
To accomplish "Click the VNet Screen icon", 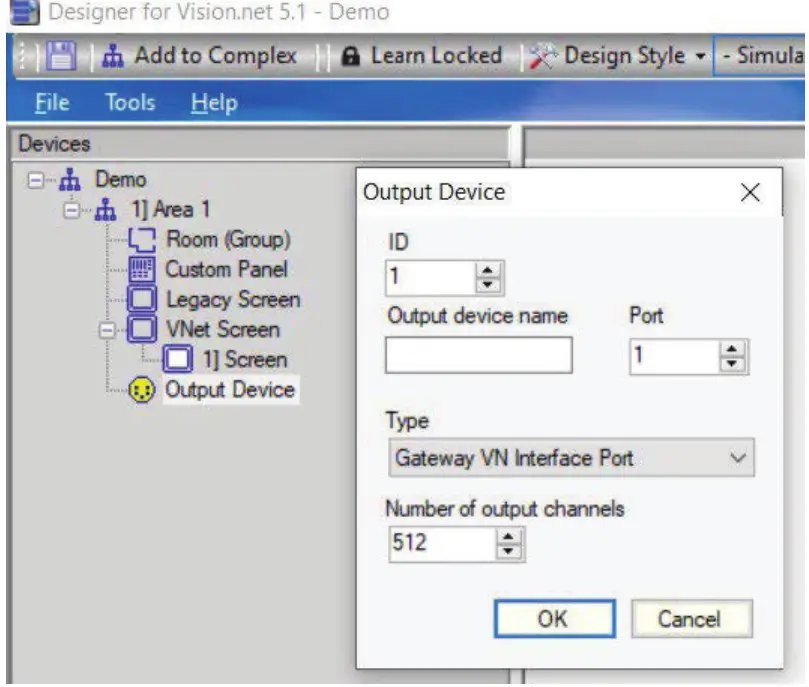I will click(x=142, y=329).
